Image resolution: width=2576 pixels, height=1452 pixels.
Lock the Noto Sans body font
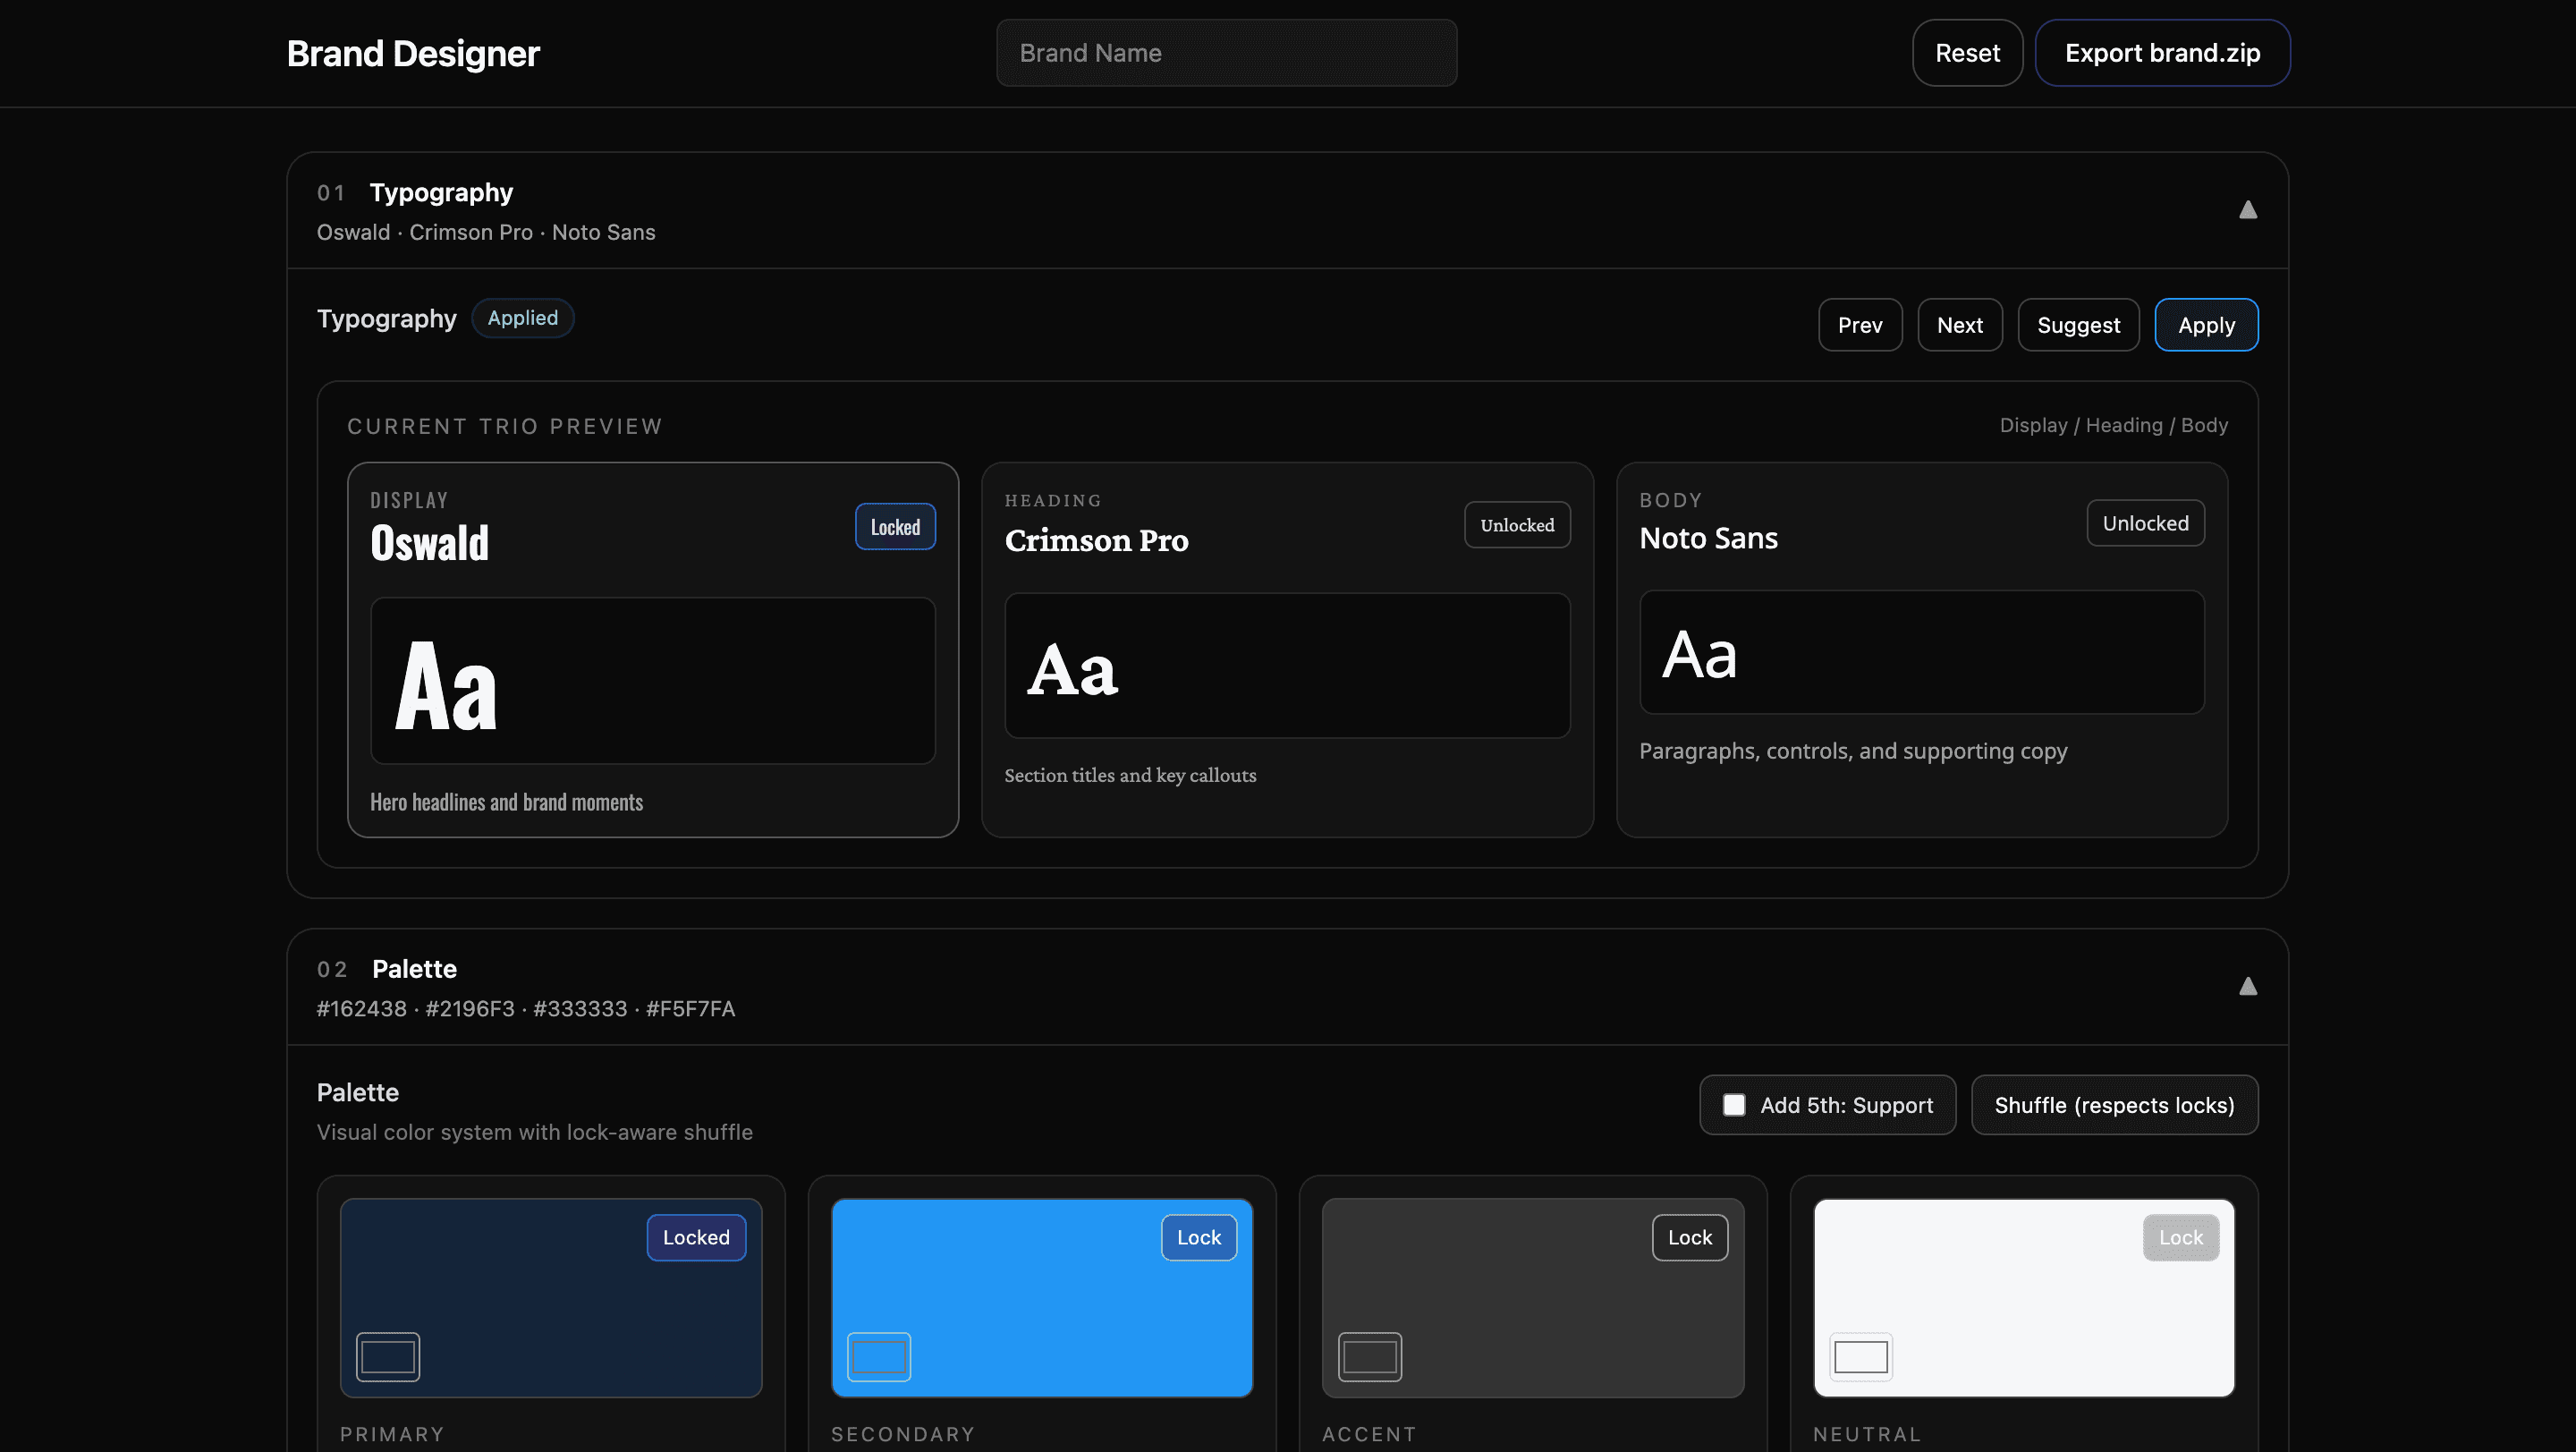tap(2144, 523)
